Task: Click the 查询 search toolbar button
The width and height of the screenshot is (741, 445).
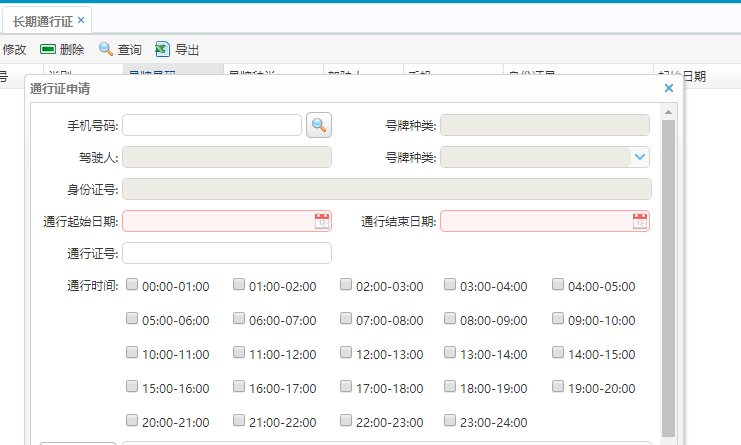Action: point(120,49)
